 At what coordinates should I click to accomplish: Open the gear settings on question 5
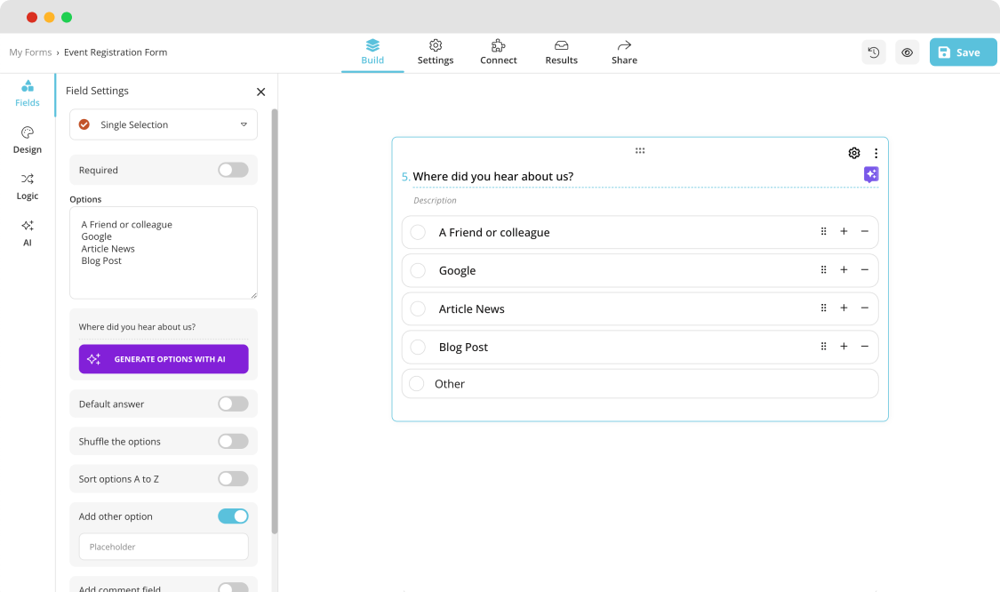click(853, 152)
